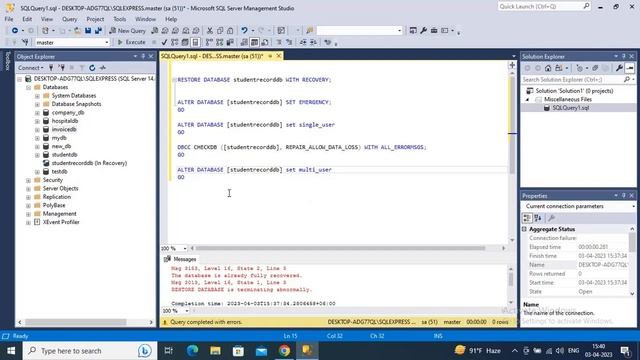Click the editor horizontal scrollbar
640x360 pixels.
tap(340, 248)
